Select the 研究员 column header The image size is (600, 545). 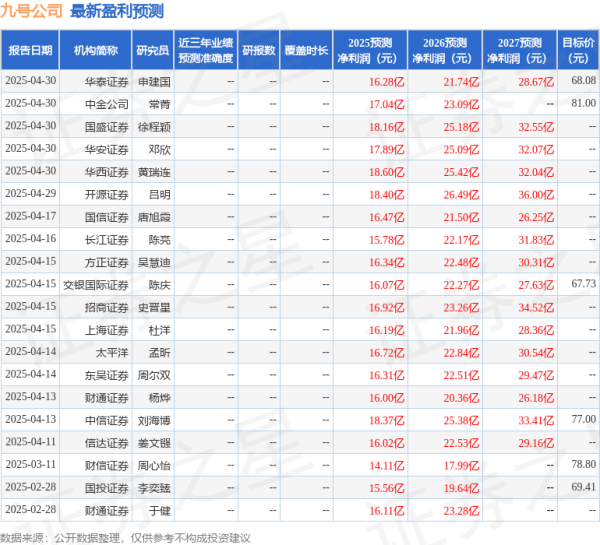pyautogui.click(x=153, y=50)
